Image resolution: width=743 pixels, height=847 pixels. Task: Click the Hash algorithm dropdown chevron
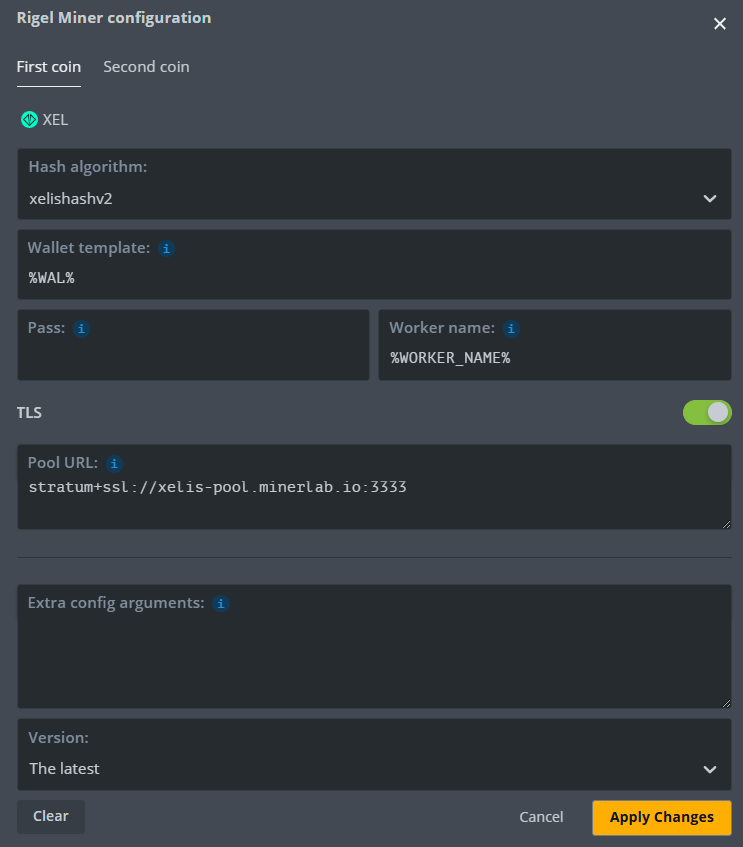pyautogui.click(x=710, y=198)
